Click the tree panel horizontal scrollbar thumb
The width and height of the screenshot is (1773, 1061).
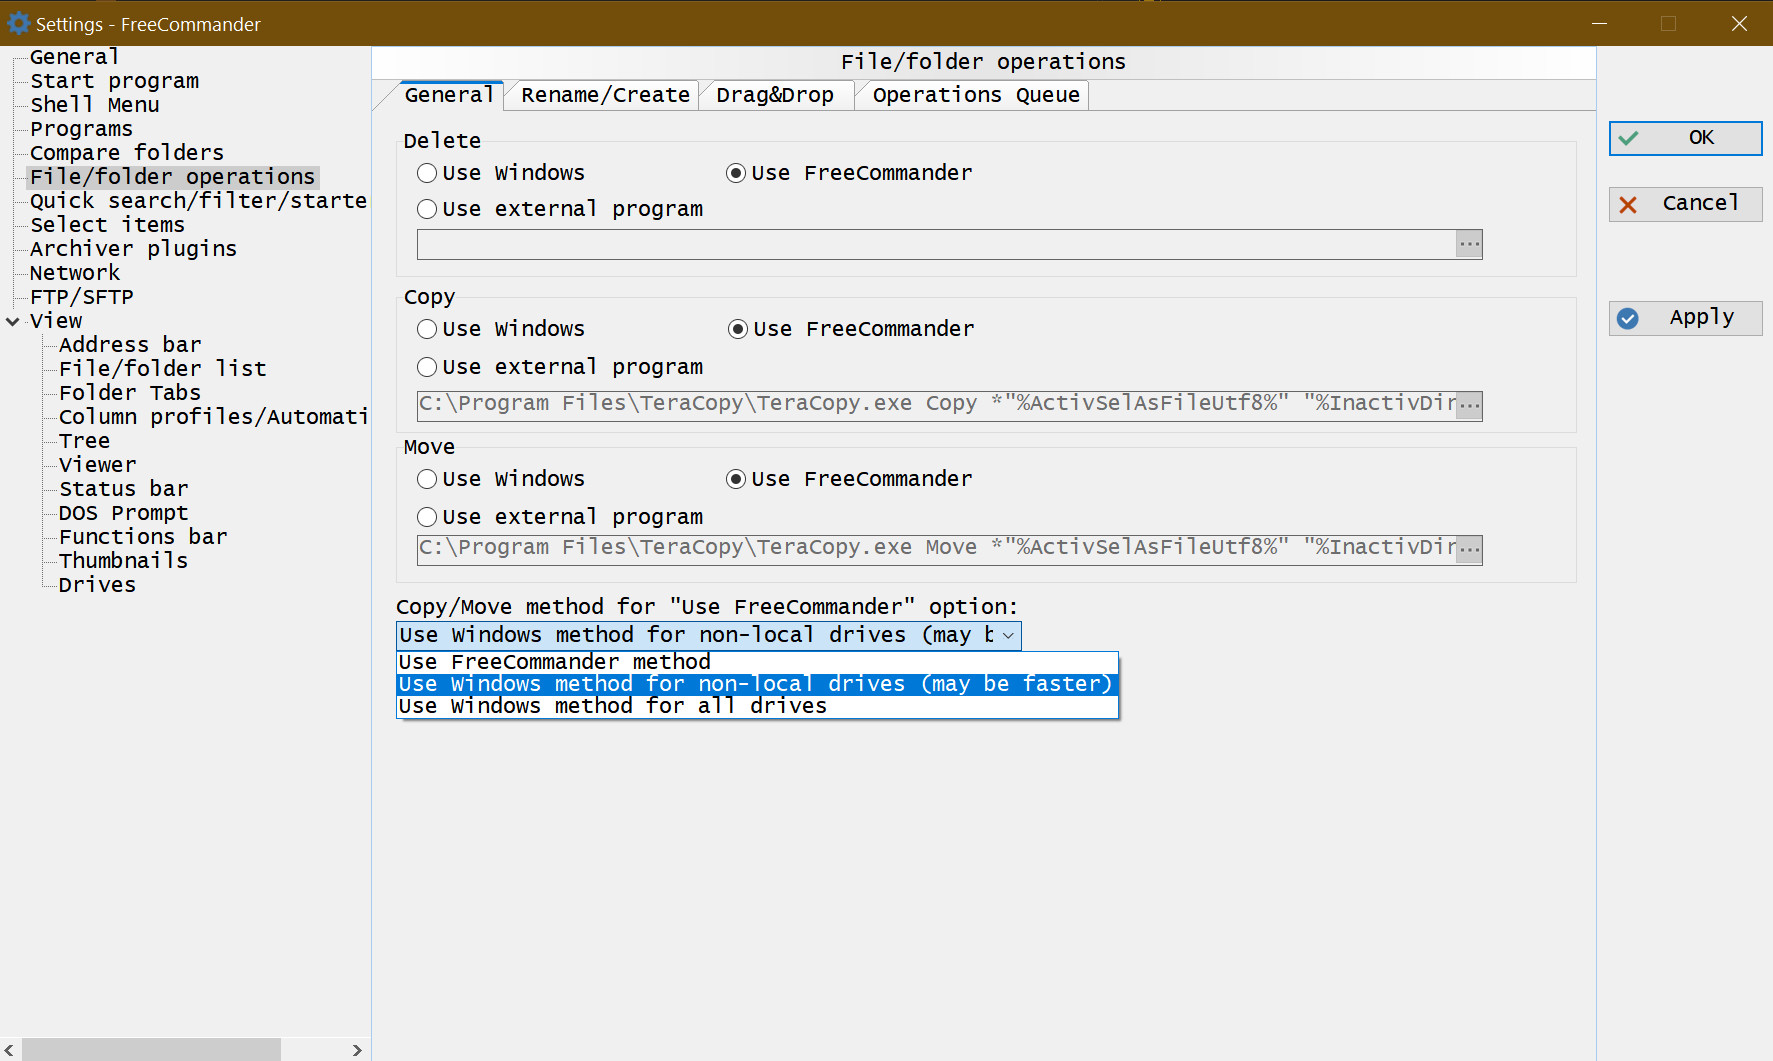150,1050
